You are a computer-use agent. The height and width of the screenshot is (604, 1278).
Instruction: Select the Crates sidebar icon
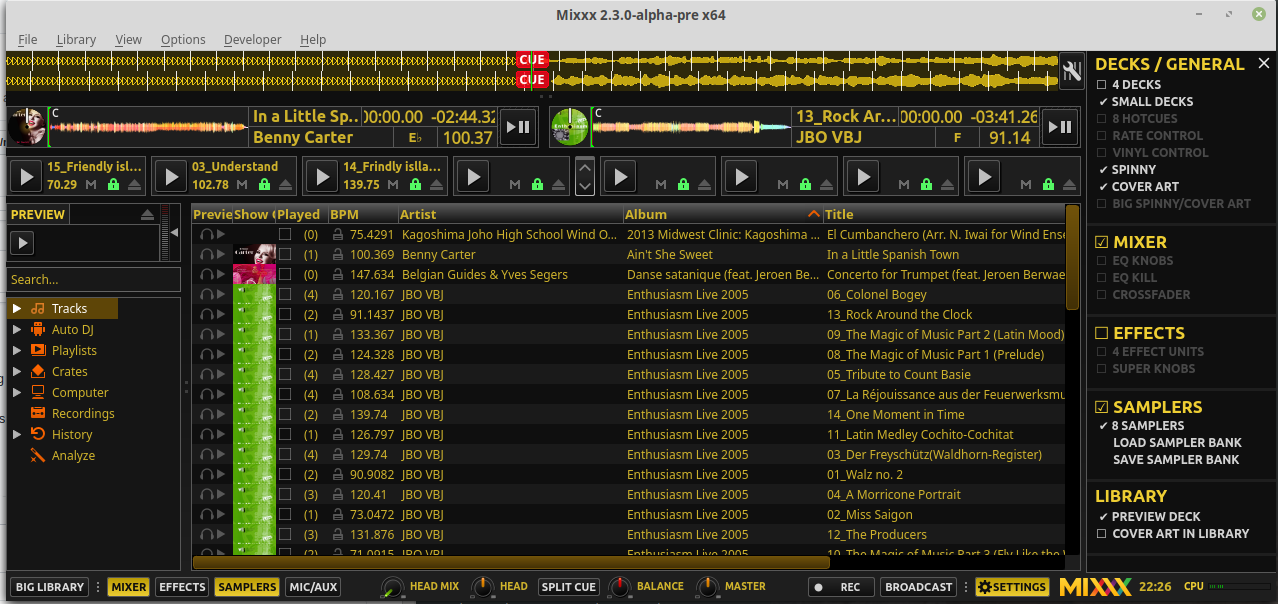38,372
